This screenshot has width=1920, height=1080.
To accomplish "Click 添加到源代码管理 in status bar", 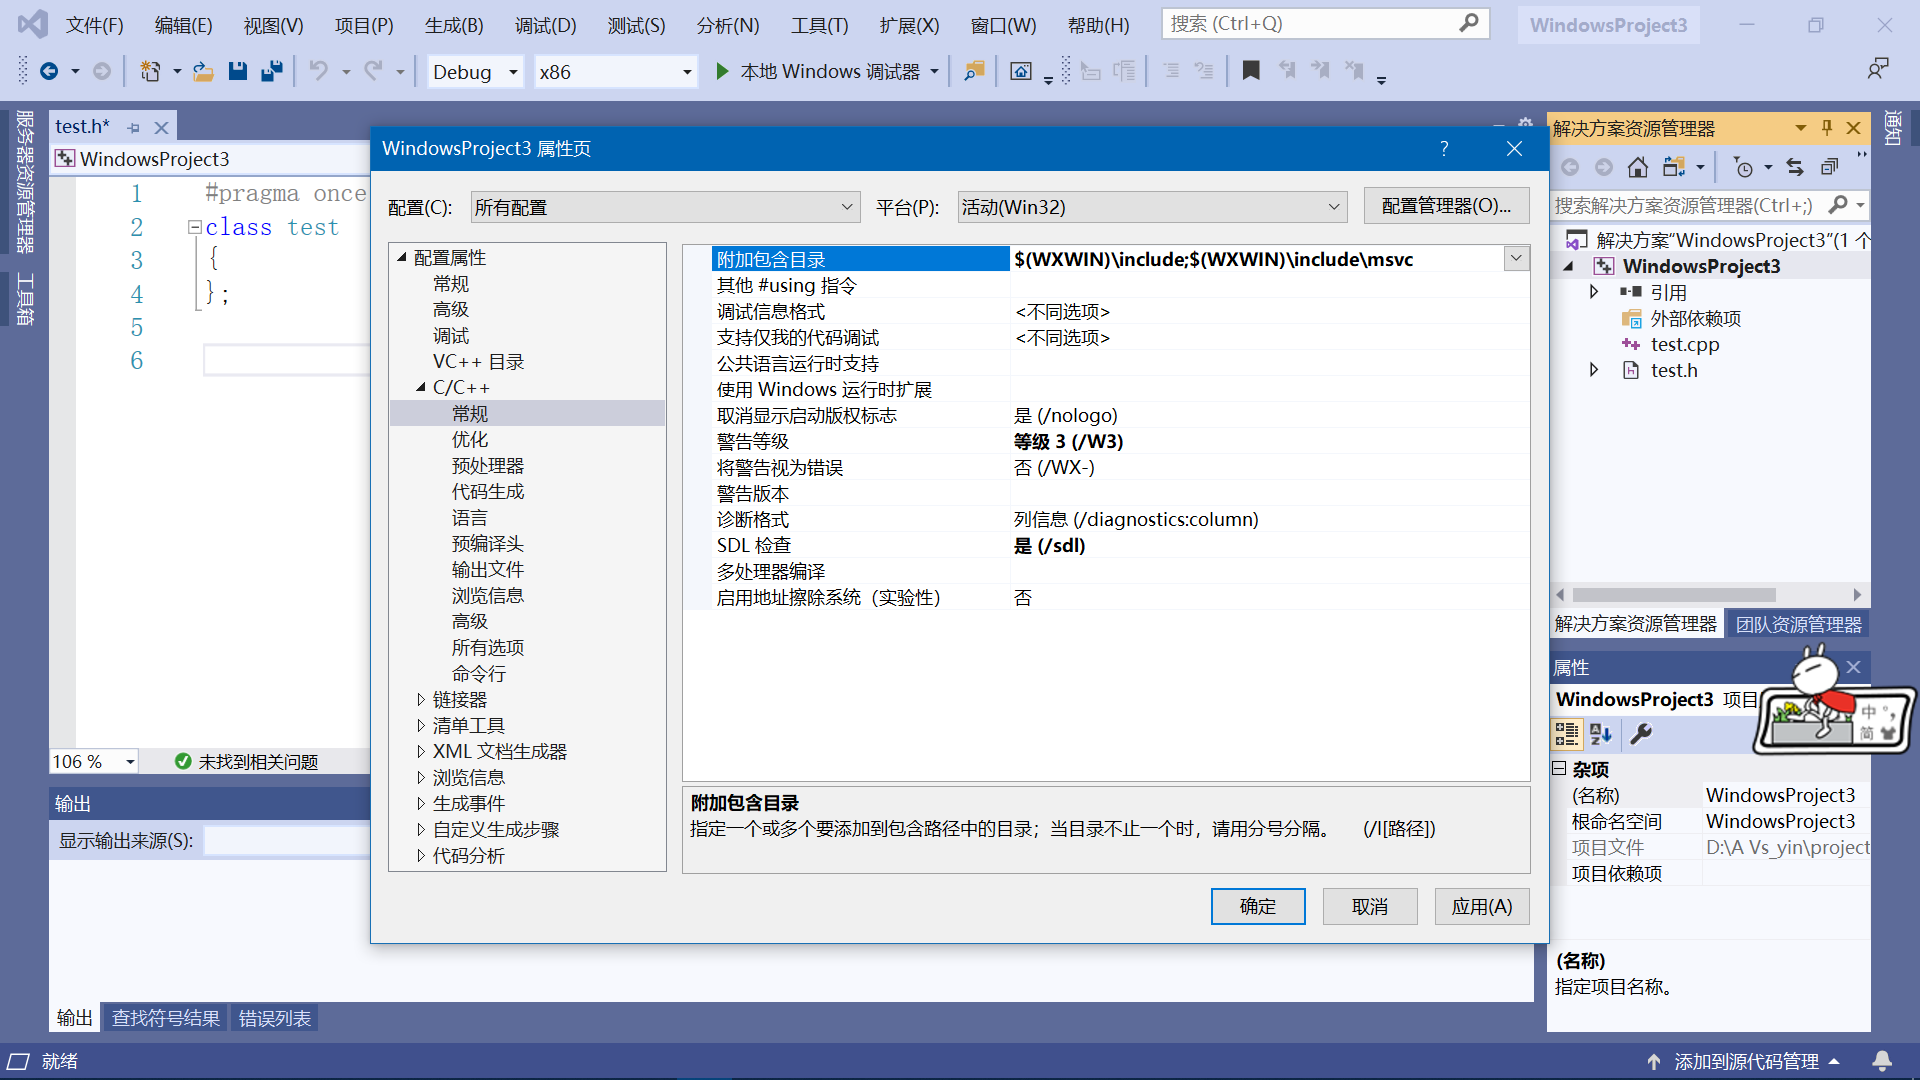I will (1746, 1061).
